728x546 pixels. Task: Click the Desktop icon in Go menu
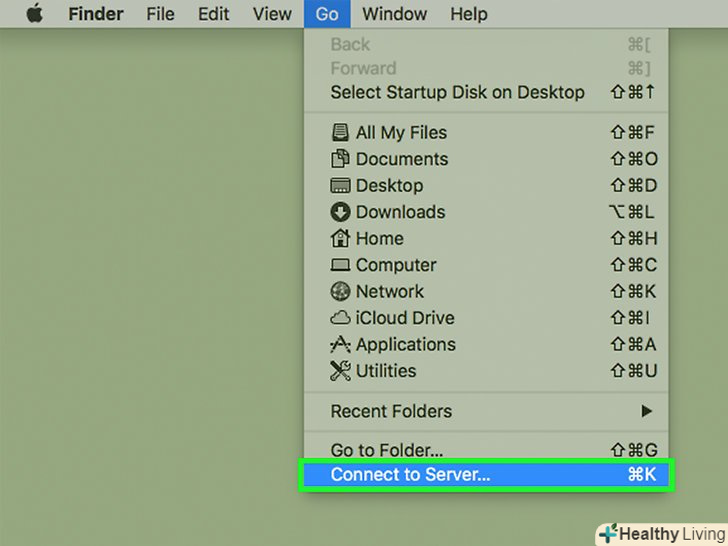[340, 186]
